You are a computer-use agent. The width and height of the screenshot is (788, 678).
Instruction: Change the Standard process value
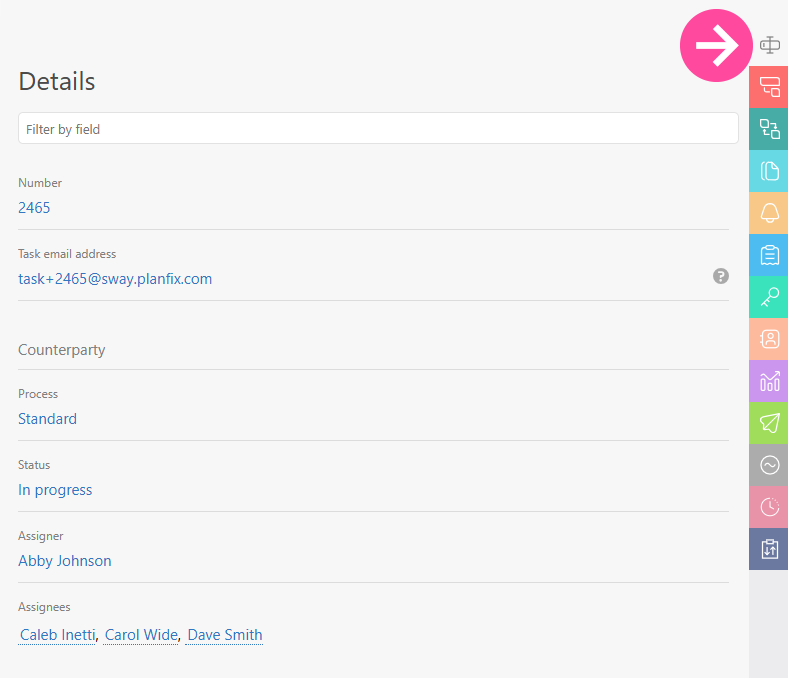click(x=47, y=419)
